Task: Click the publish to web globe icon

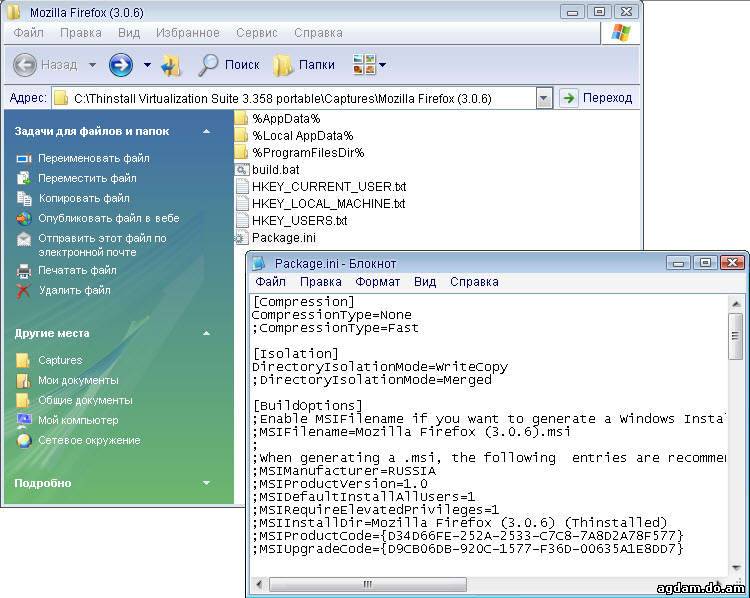Action: tap(24, 218)
